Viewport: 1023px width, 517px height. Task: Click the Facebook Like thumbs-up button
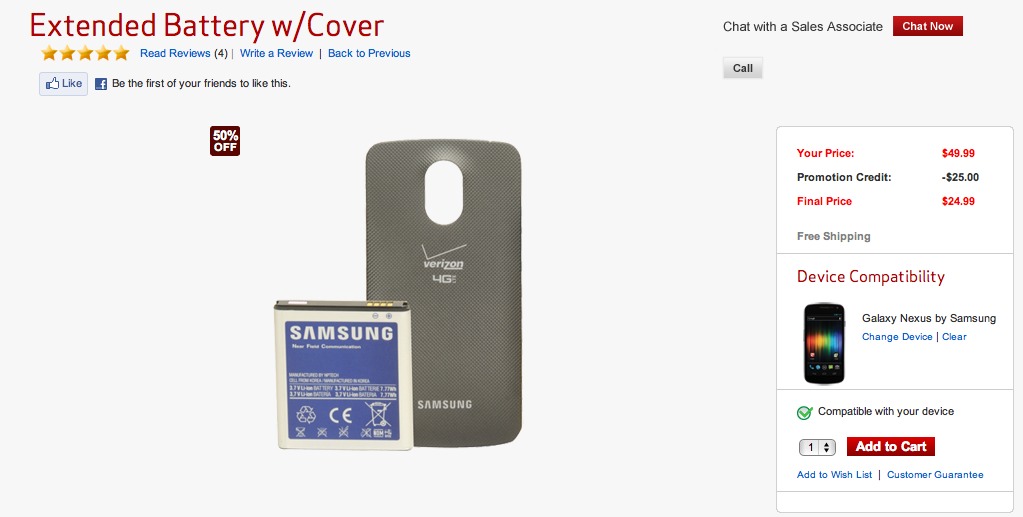pos(63,84)
